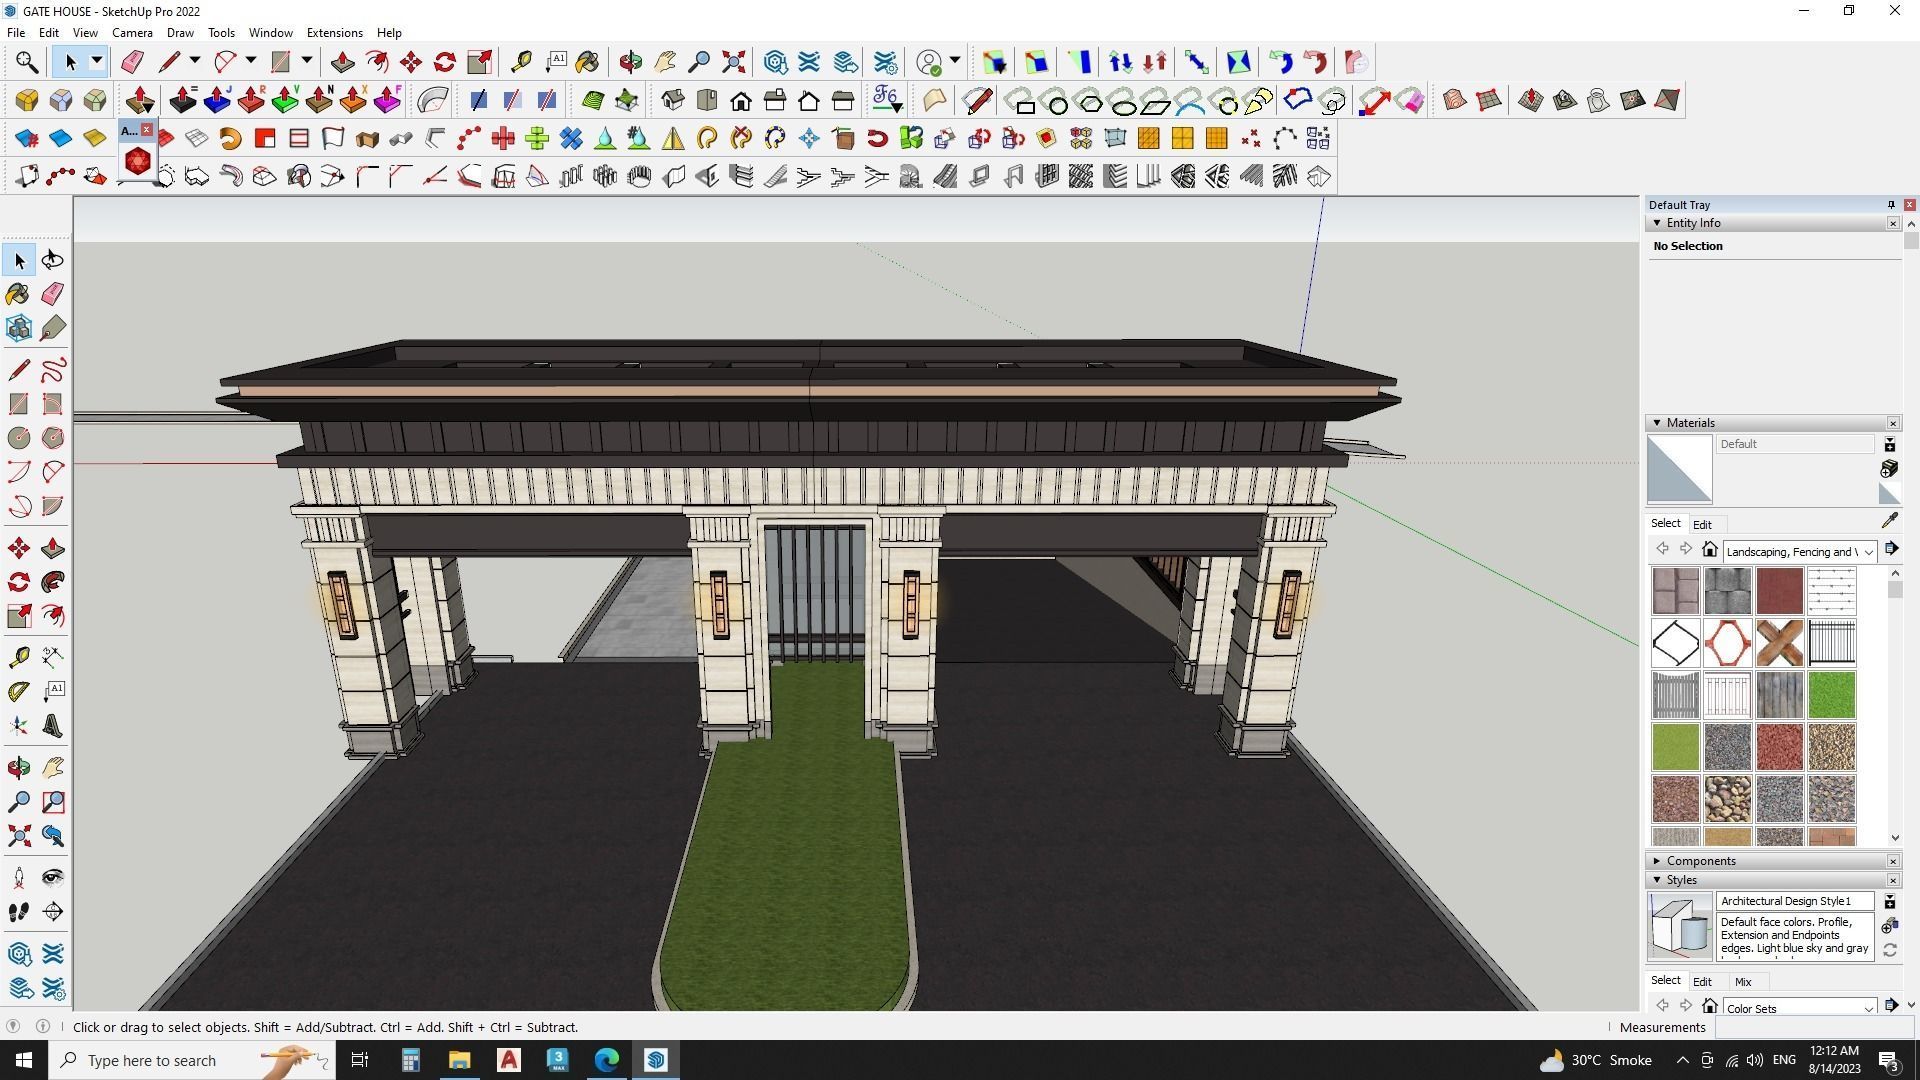Select the Protractor tool

[x=18, y=690]
